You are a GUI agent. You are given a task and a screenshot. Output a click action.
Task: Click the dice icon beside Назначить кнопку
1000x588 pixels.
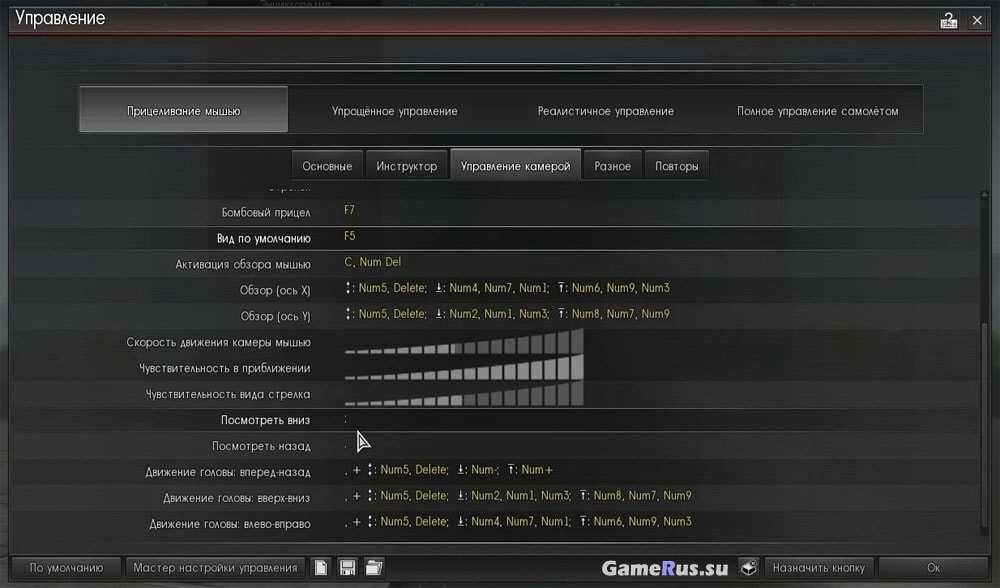pyautogui.click(x=749, y=567)
